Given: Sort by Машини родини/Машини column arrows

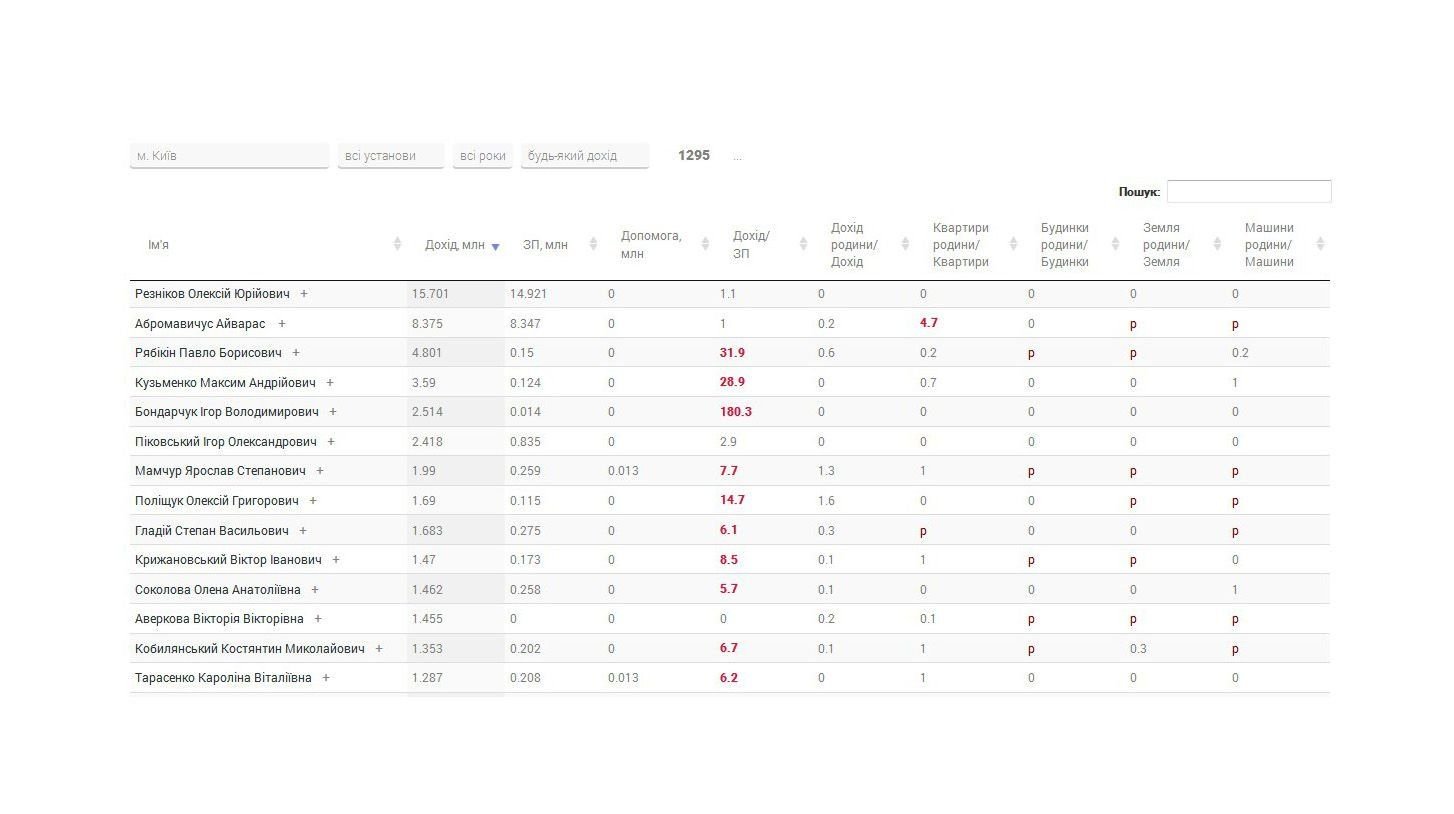Looking at the screenshot, I should [x=1320, y=244].
